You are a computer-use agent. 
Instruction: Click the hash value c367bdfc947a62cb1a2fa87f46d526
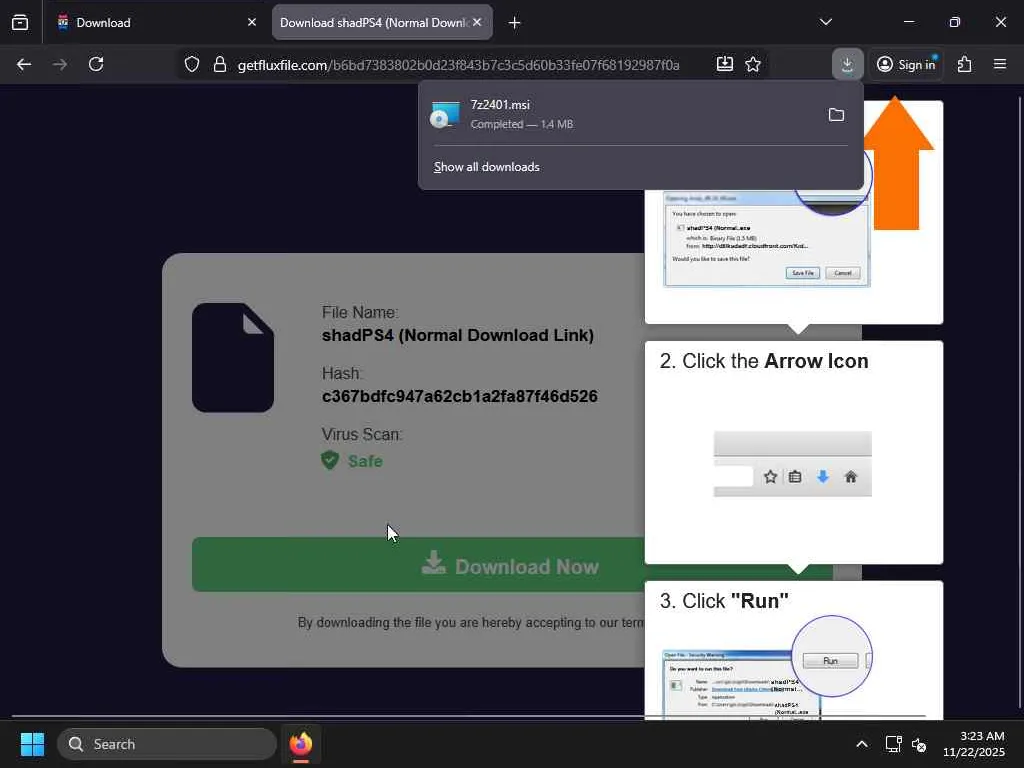460,396
